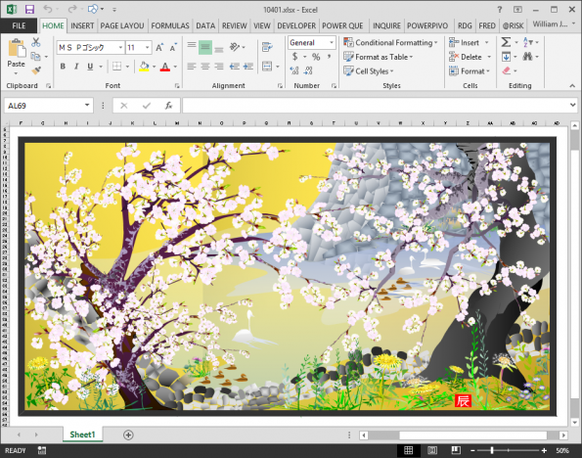Click the Paste clipboard icon
Screen dimensions: 582x458
coord(16,48)
